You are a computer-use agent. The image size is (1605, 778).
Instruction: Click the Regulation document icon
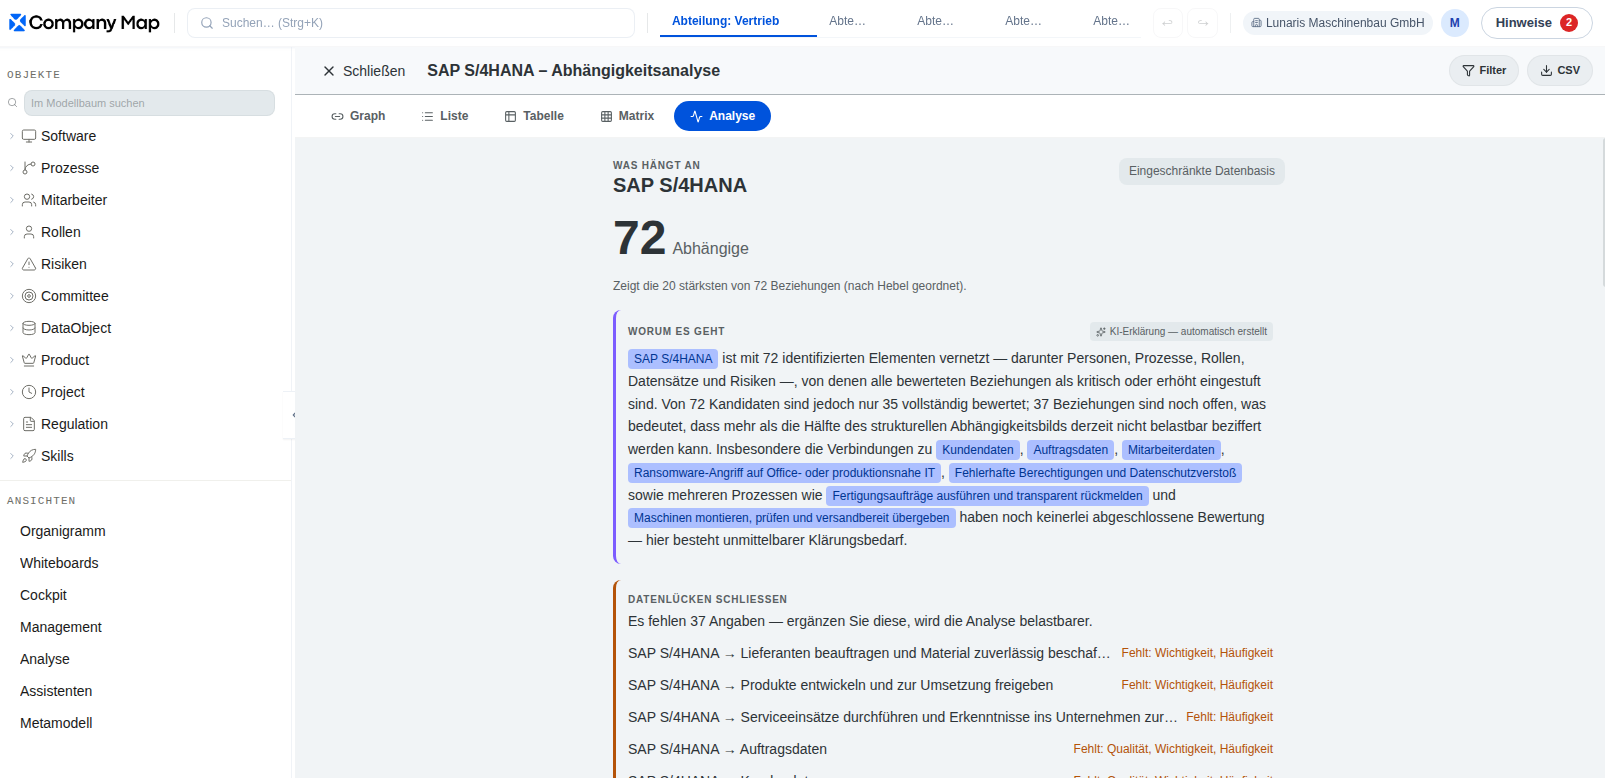coord(29,424)
